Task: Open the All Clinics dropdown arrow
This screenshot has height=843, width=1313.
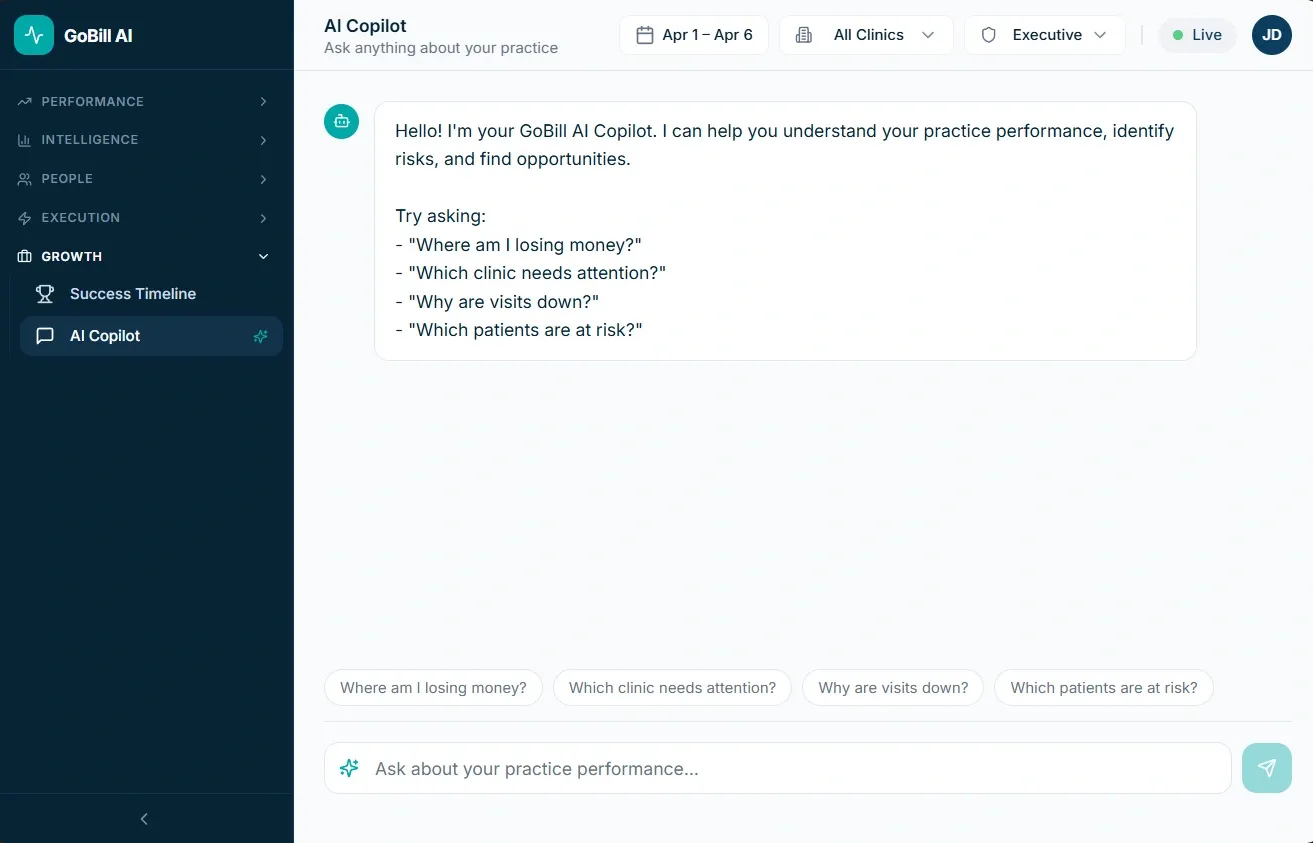Action: [928, 35]
